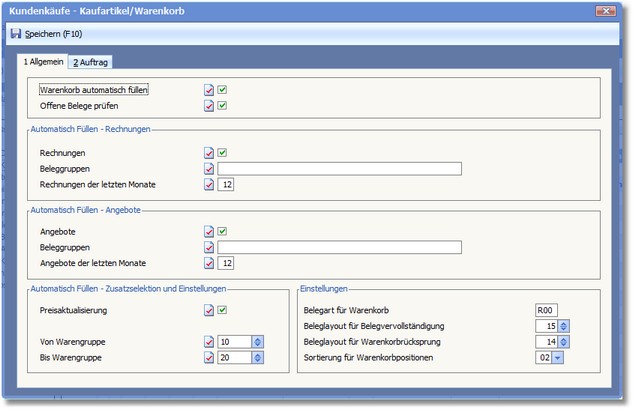This screenshot has width=633, height=410.
Task: Click edit icon beside Bis Warengruppe
Action: [x=209, y=357]
